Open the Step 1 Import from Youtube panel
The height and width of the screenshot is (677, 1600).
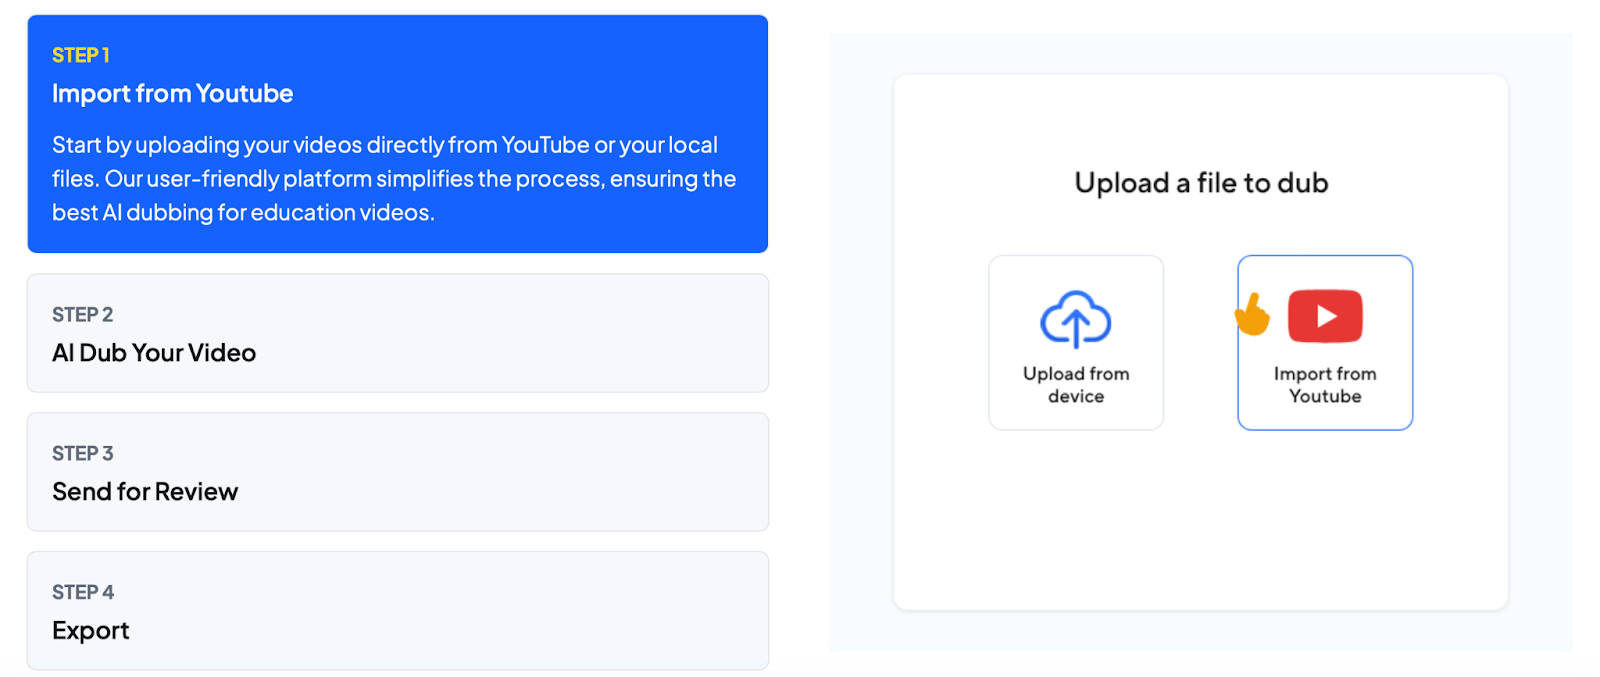click(x=397, y=134)
